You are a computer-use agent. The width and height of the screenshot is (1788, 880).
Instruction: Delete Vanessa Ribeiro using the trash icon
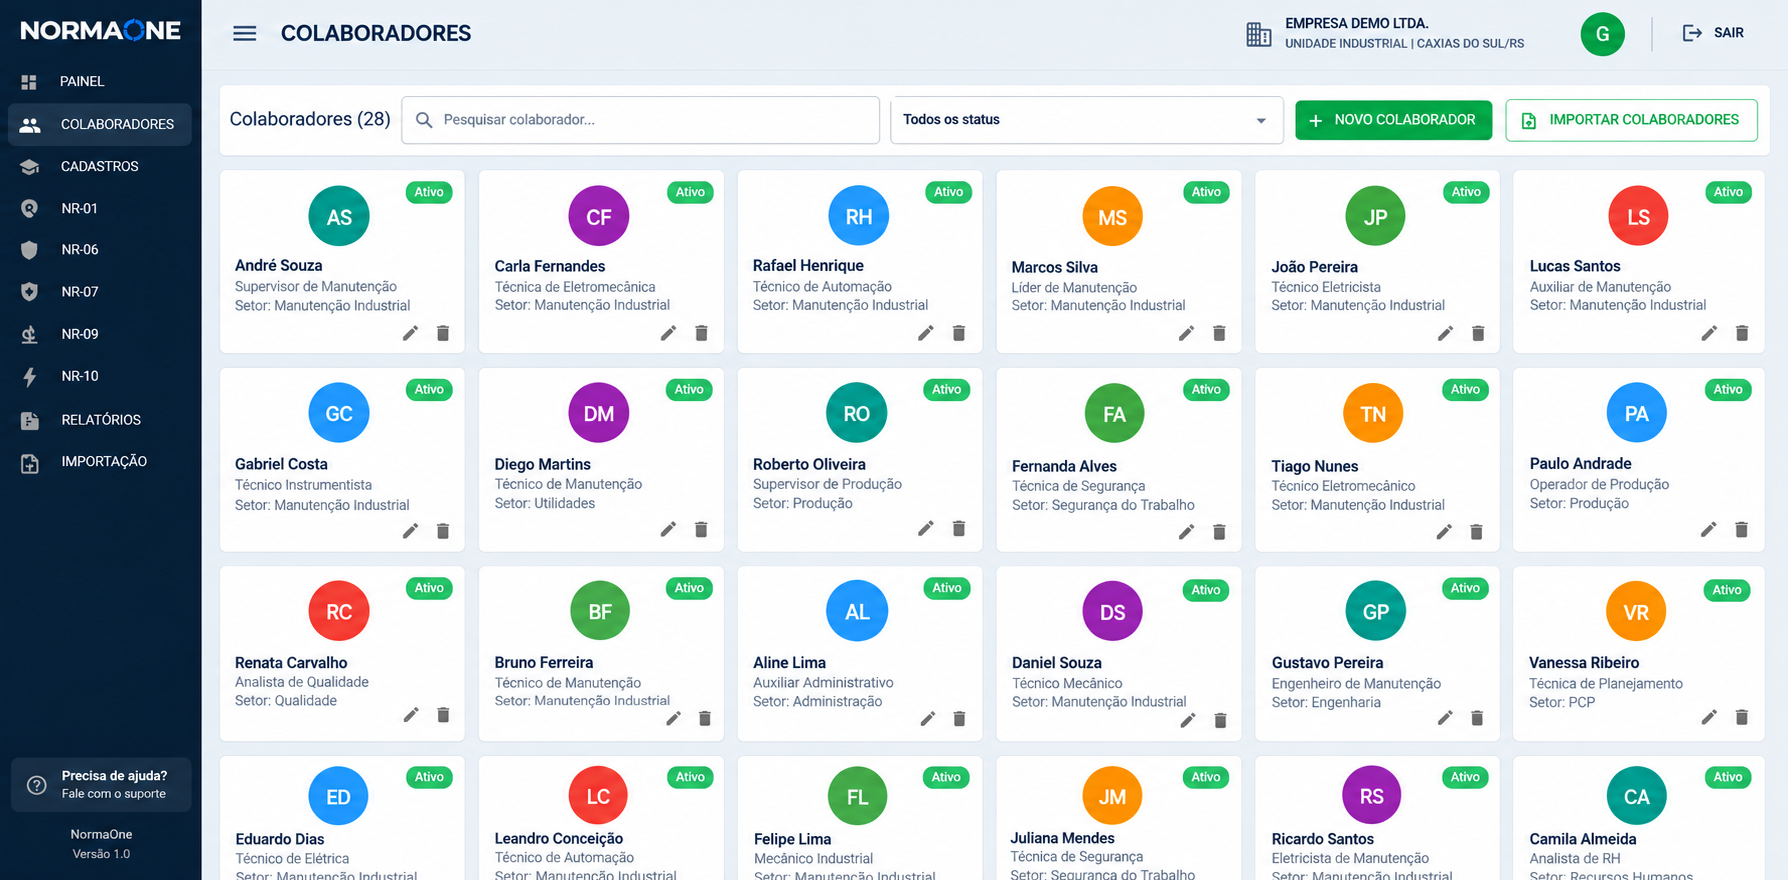coord(1742,717)
